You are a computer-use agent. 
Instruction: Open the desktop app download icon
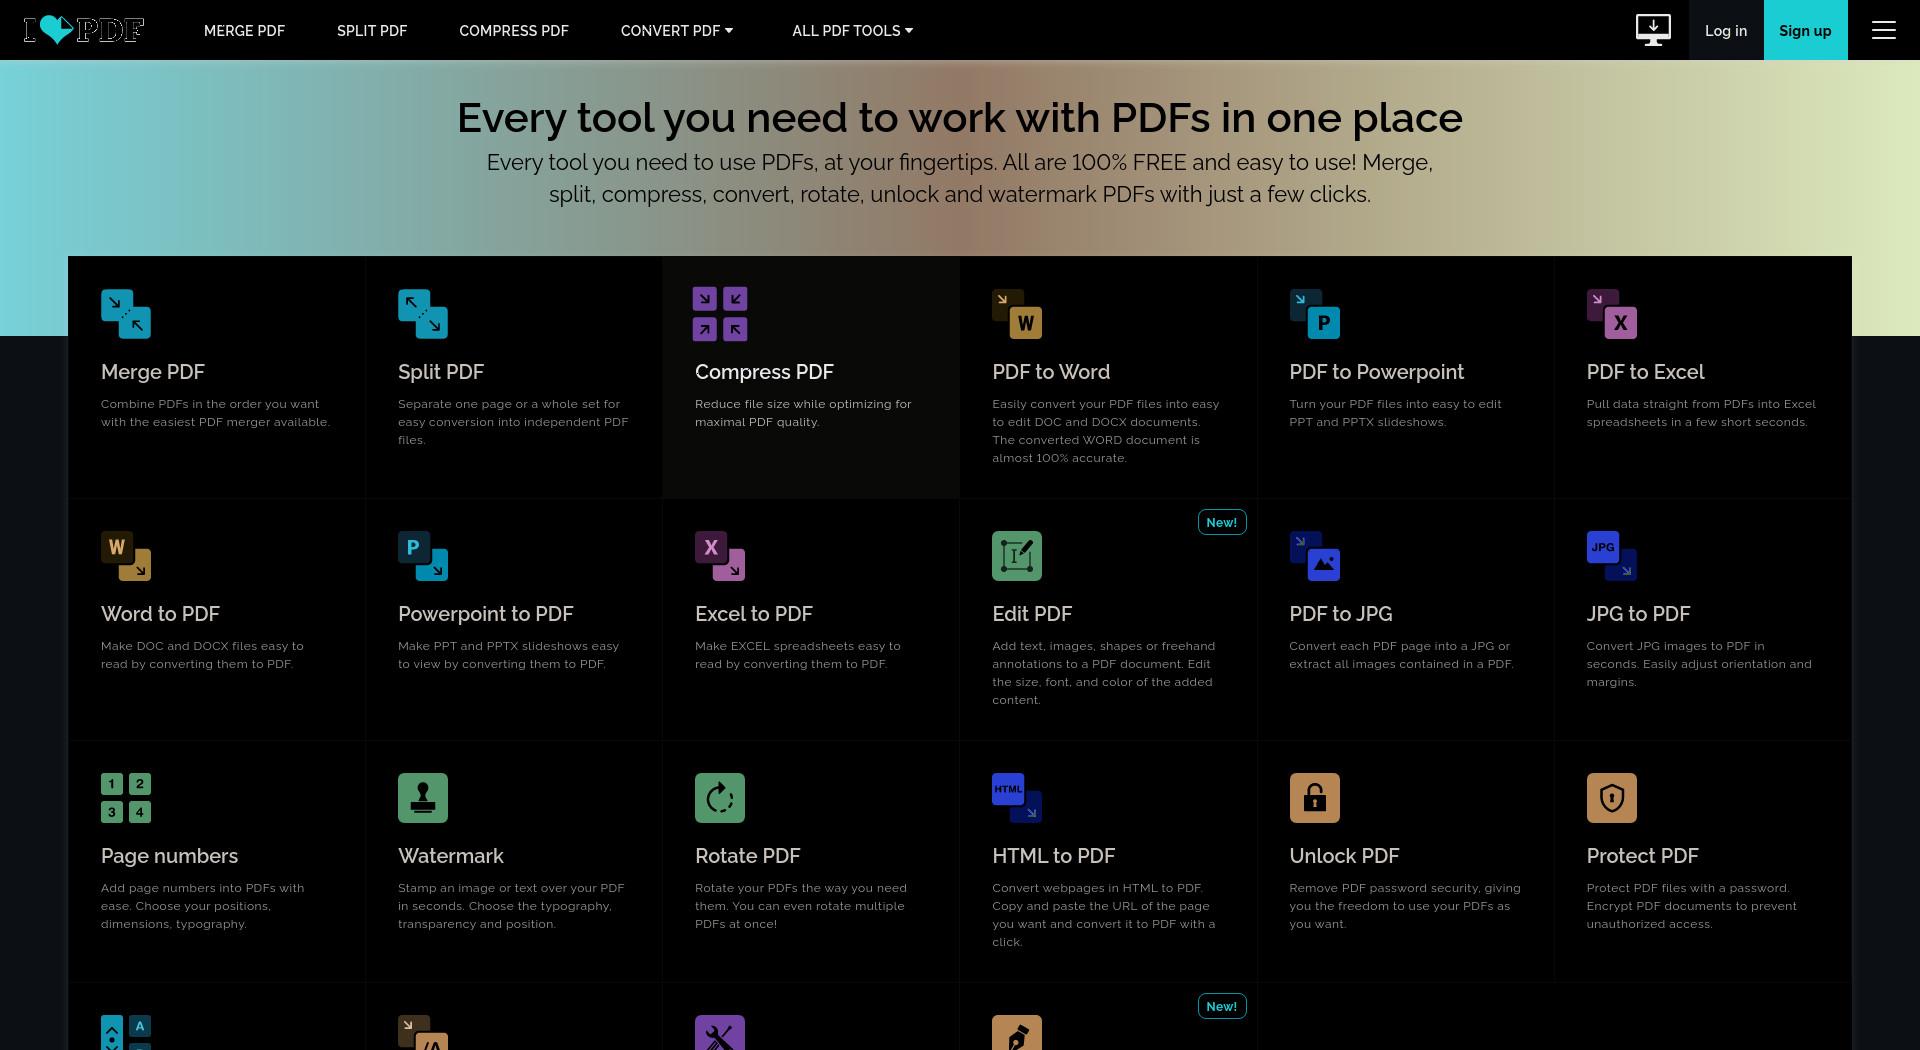(1653, 30)
